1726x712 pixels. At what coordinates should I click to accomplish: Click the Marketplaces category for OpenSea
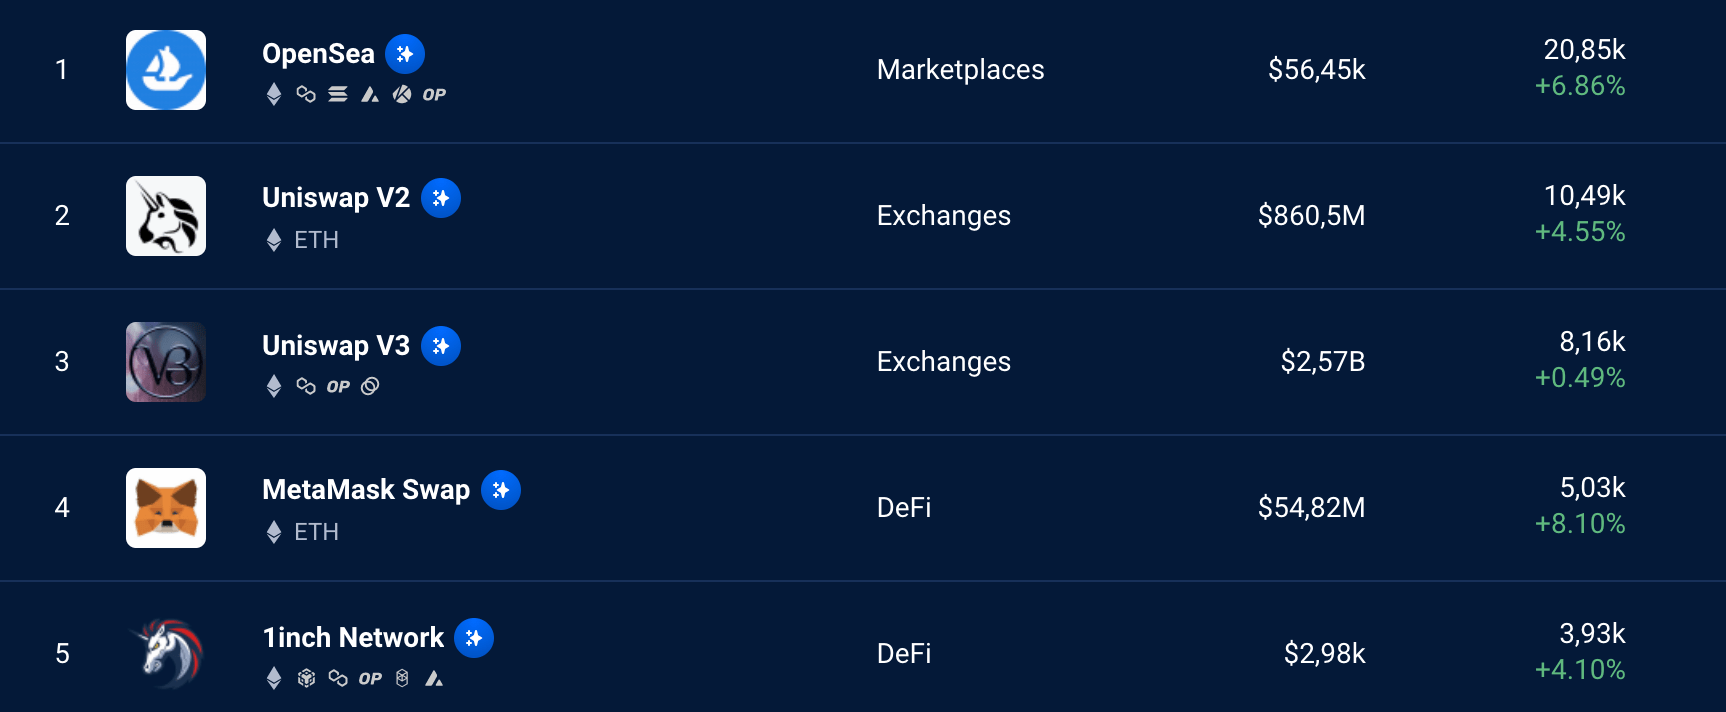(960, 69)
